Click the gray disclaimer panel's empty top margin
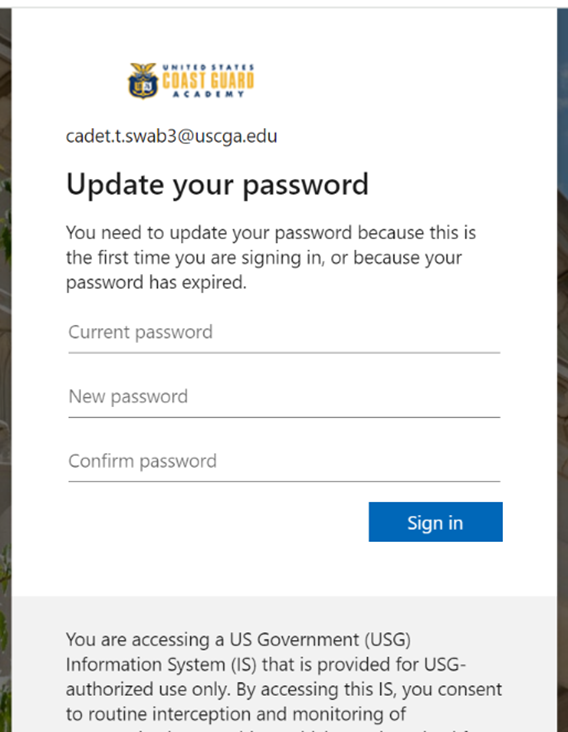 coord(284,612)
